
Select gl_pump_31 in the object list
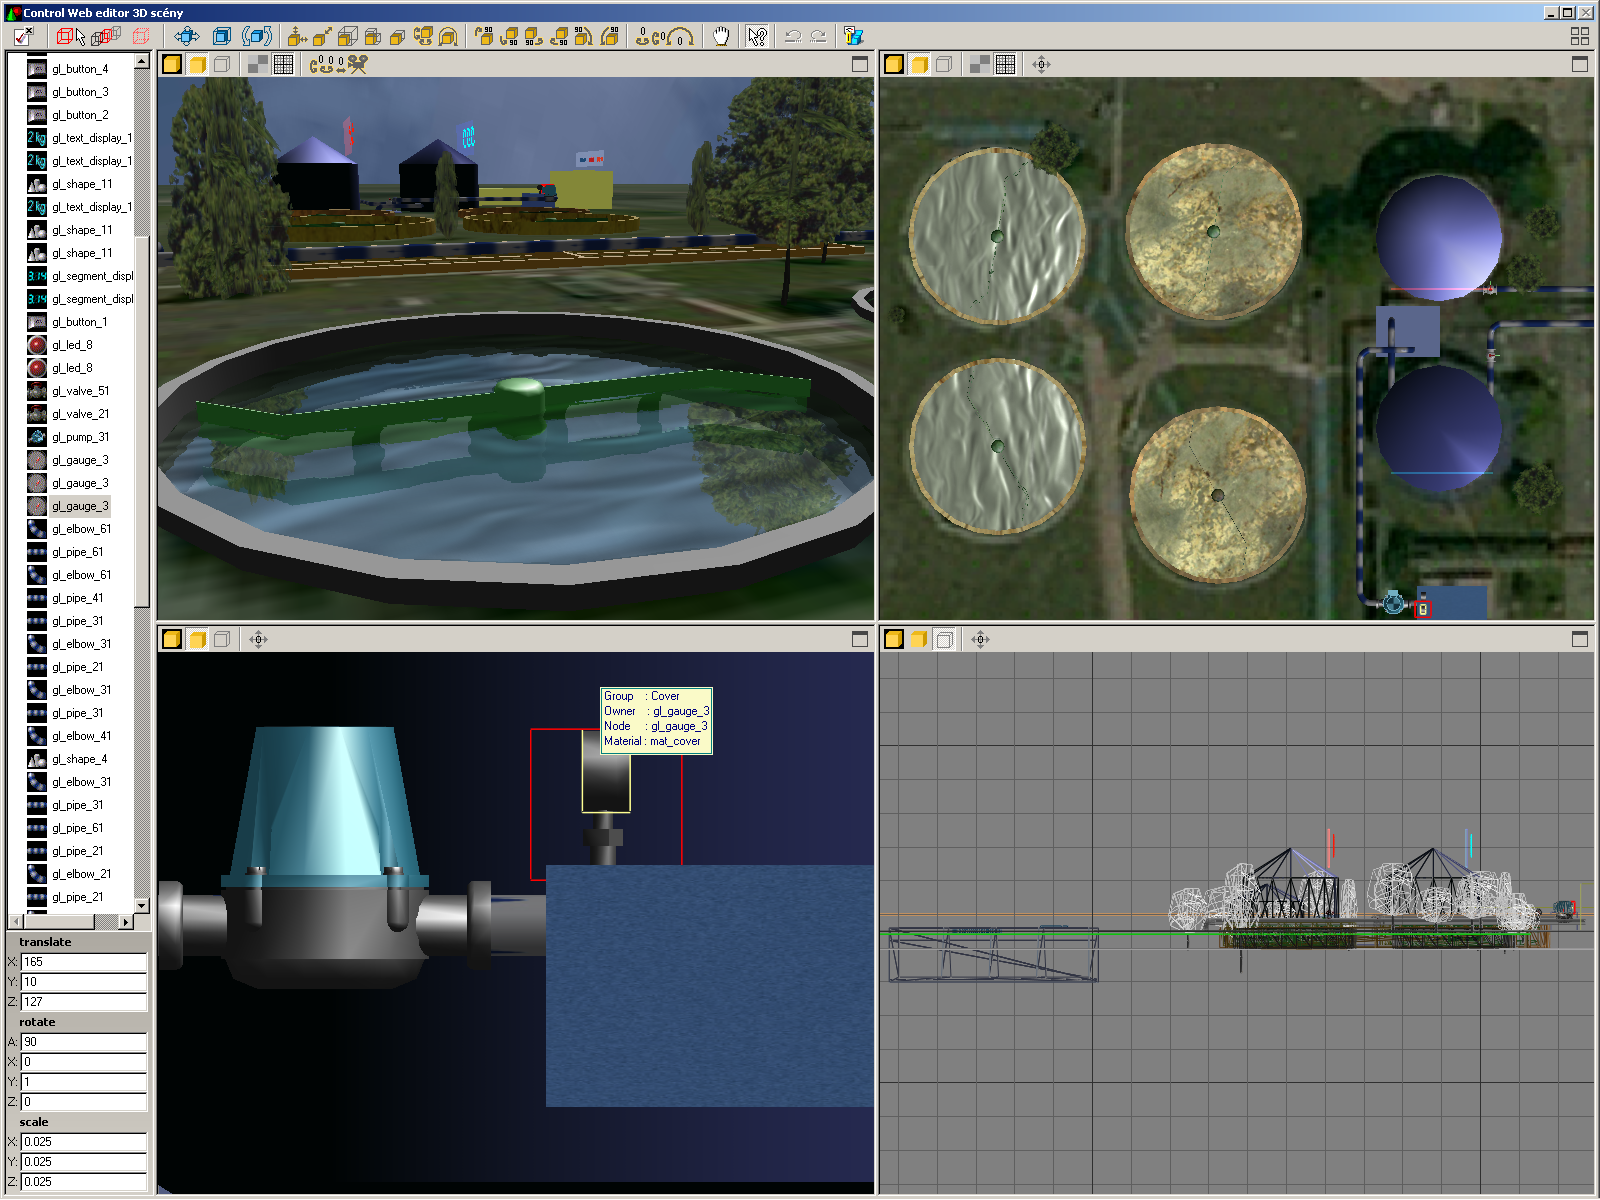[80, 437]
